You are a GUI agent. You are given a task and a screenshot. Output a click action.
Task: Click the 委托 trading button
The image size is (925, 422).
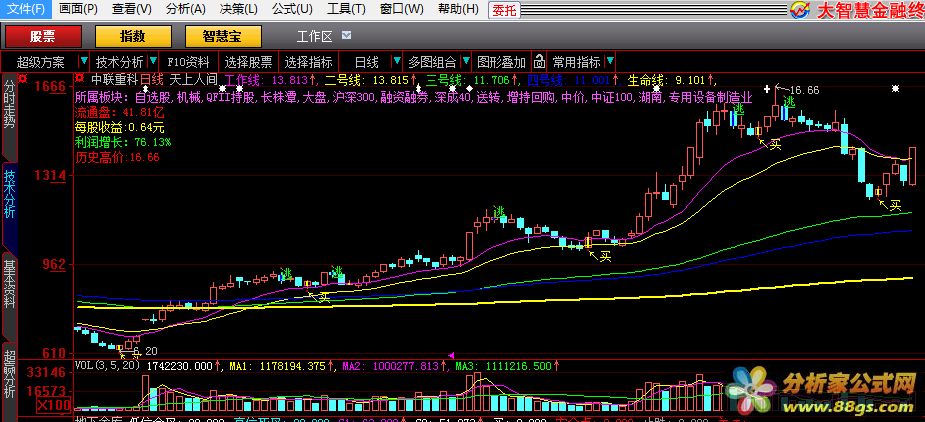(x=504, y=10)
